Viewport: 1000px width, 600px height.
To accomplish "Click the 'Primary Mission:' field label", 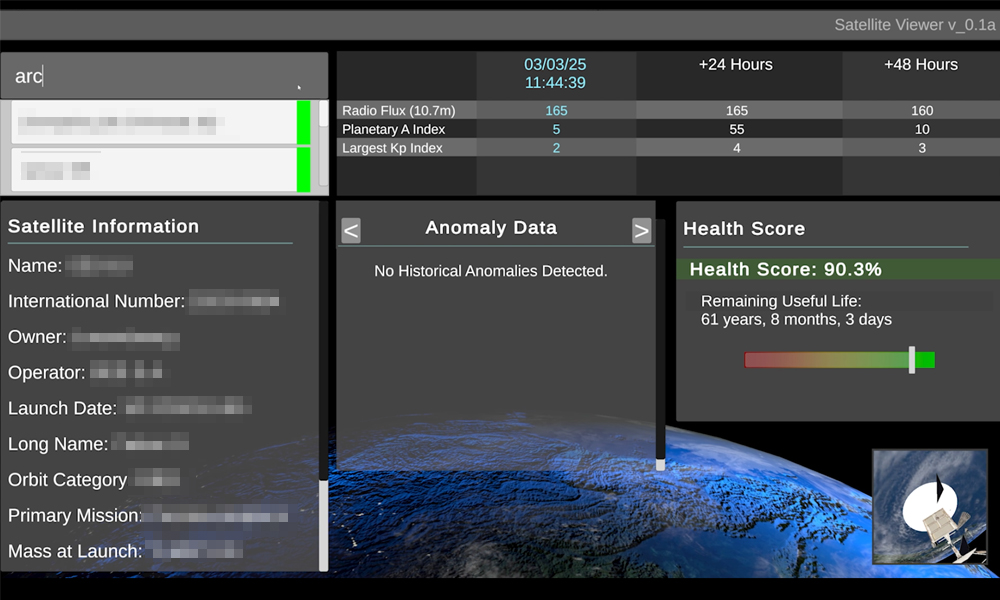I will tap(75, 515).
